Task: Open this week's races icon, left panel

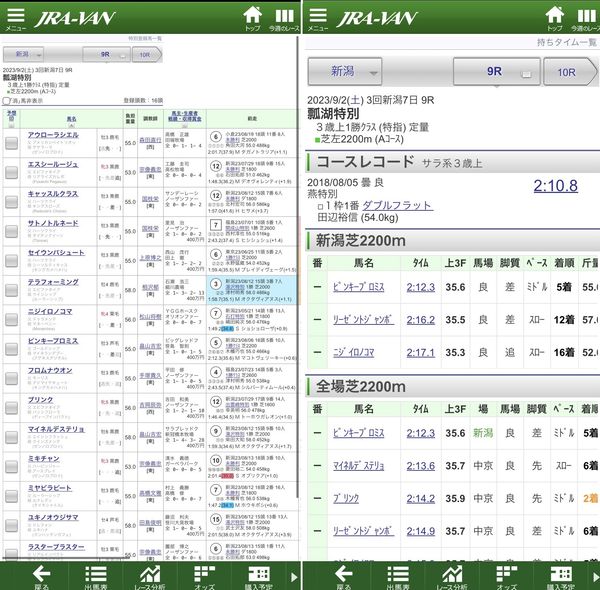Action: tap(284, 20)
